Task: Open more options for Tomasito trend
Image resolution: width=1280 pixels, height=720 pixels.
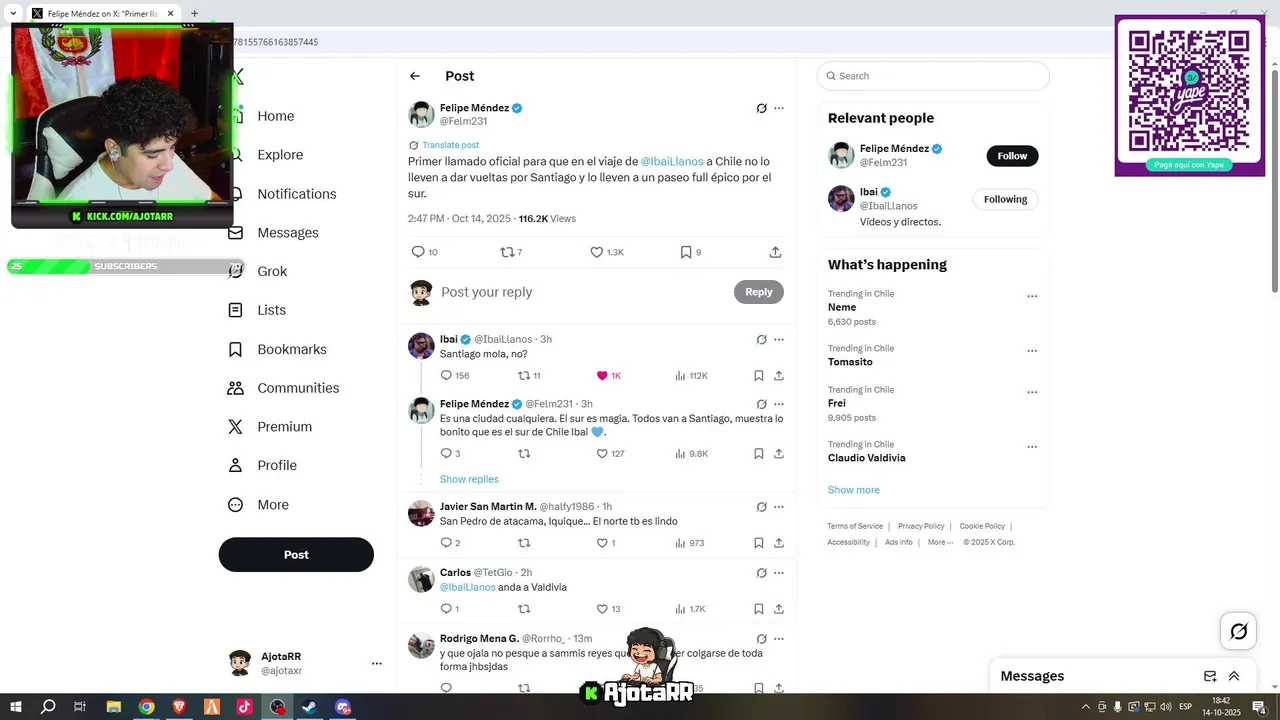Action: click(1032, 351)
